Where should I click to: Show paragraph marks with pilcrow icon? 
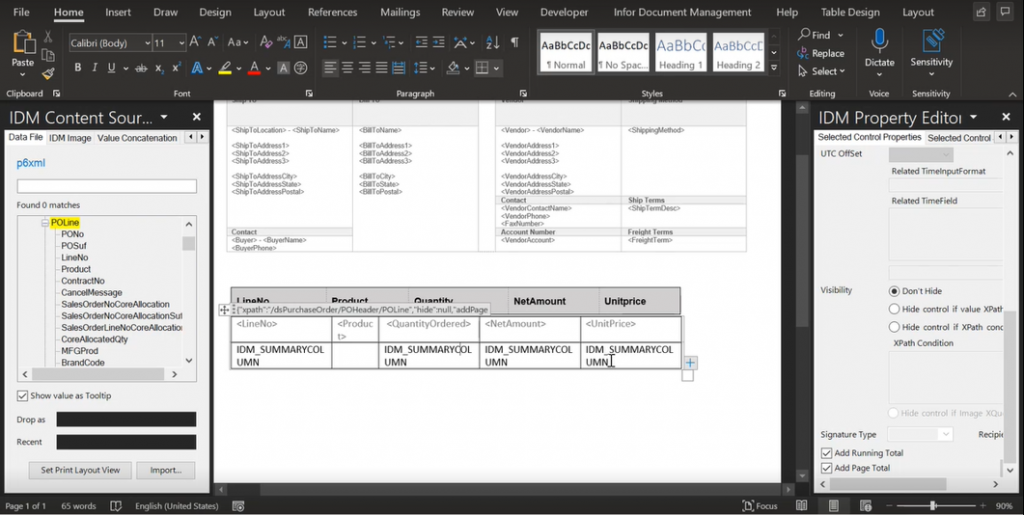(x=514, y=43)
